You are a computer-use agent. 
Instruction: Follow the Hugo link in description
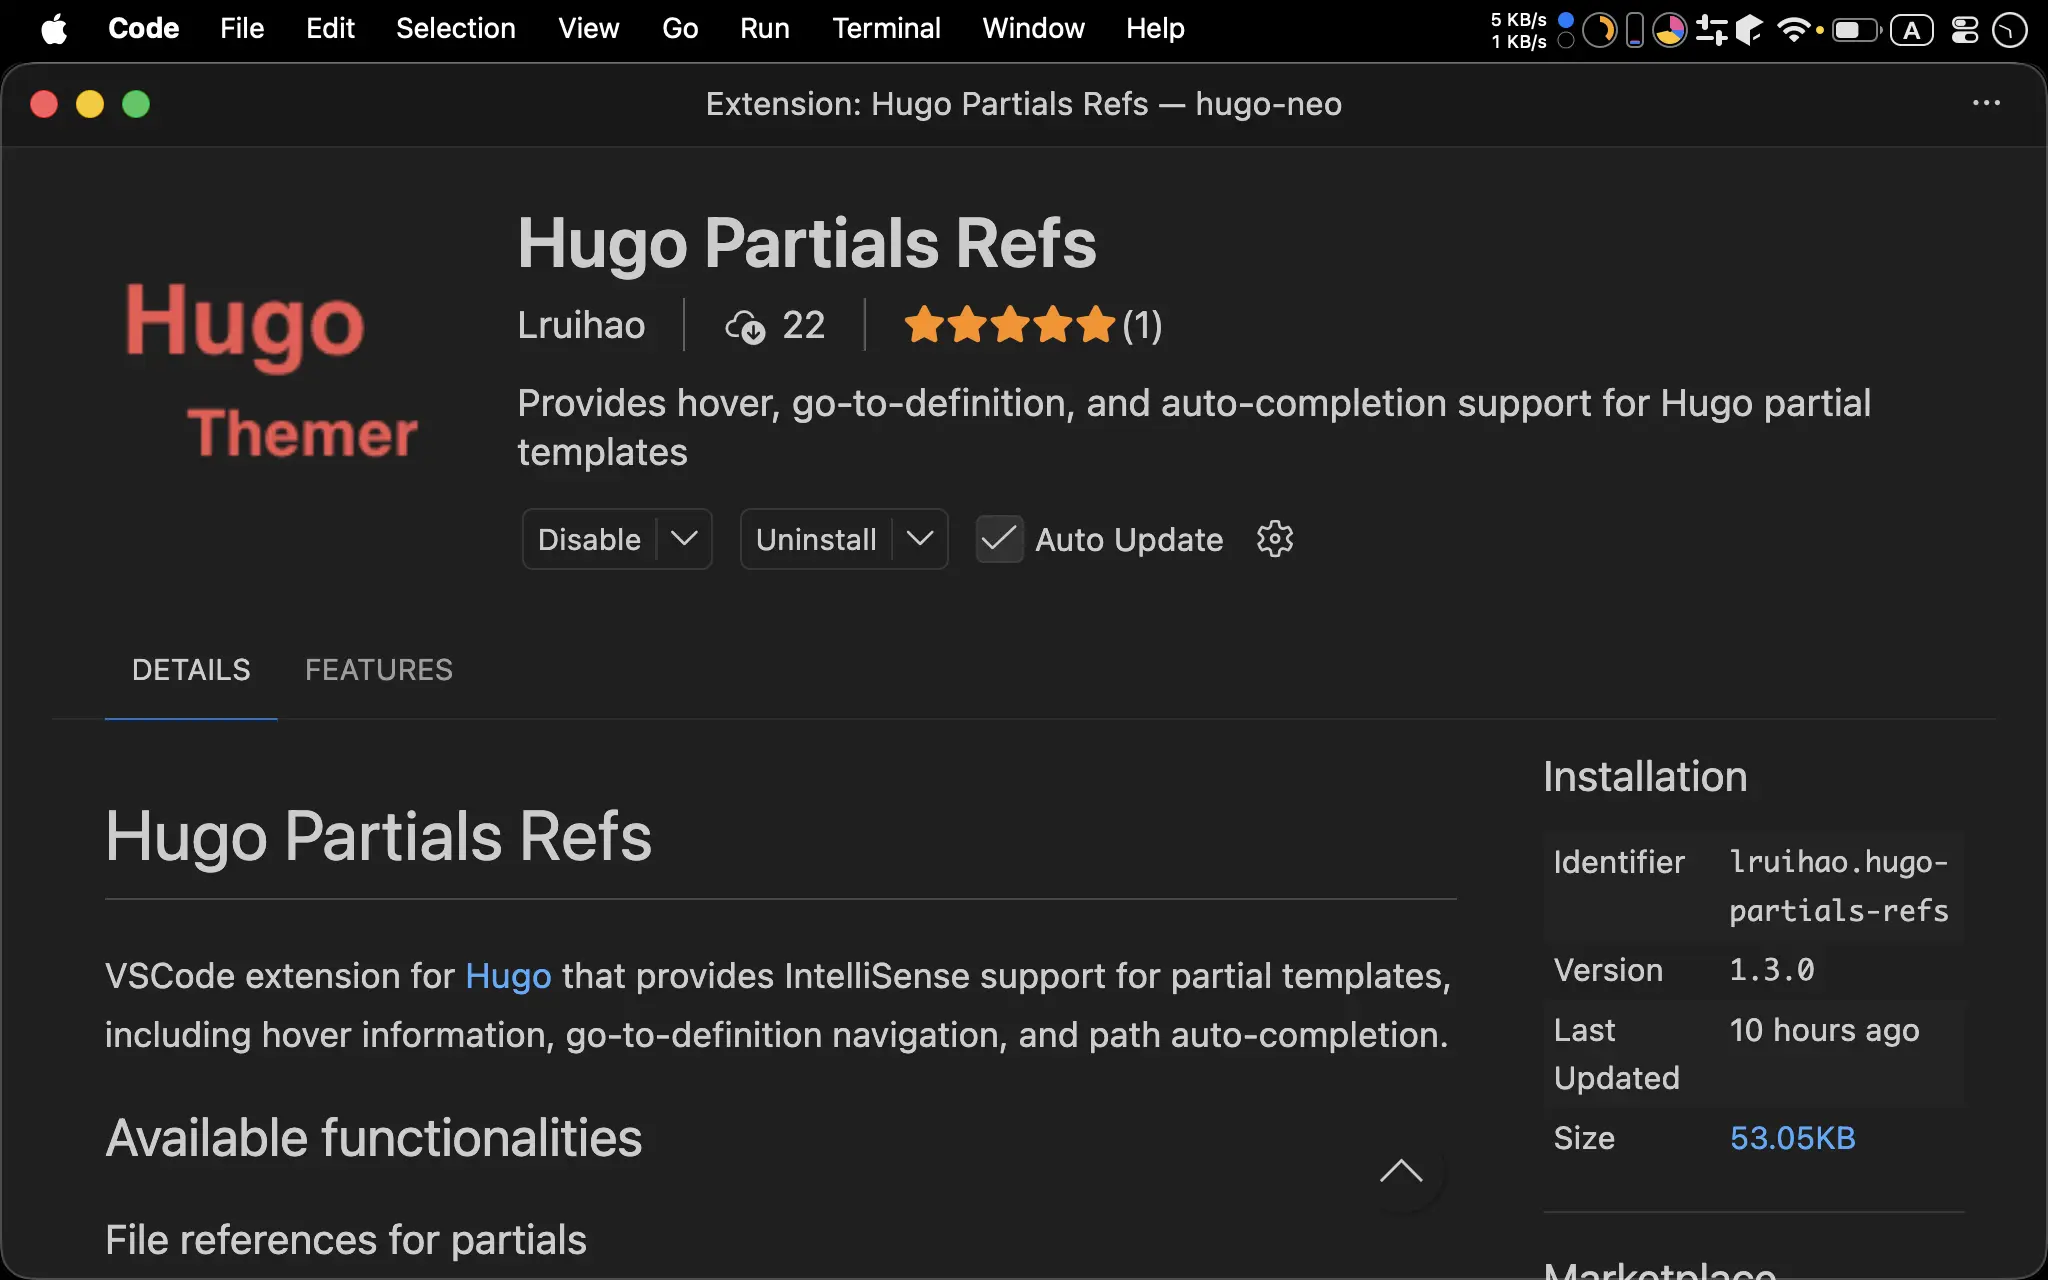508,976
